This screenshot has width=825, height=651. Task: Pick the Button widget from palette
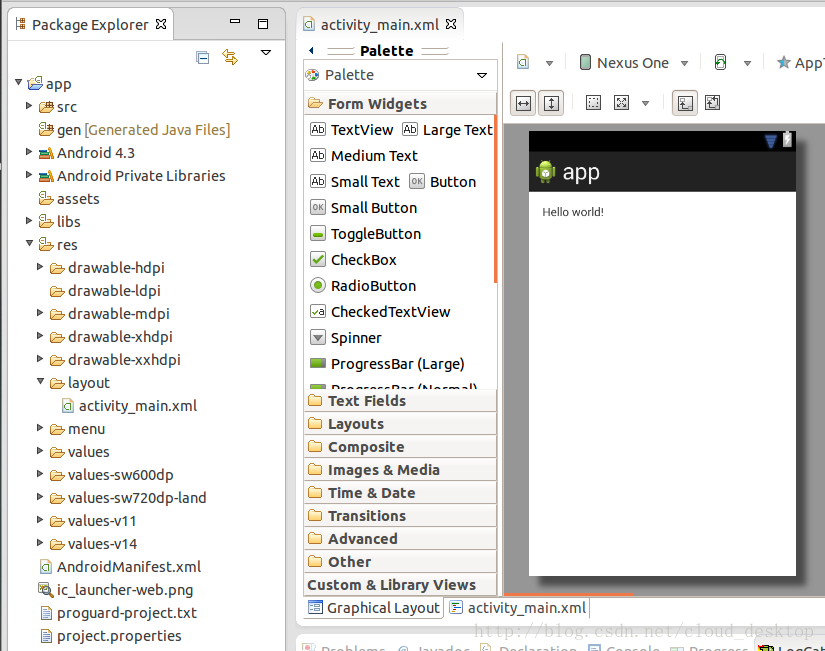(x=442, y=182)
